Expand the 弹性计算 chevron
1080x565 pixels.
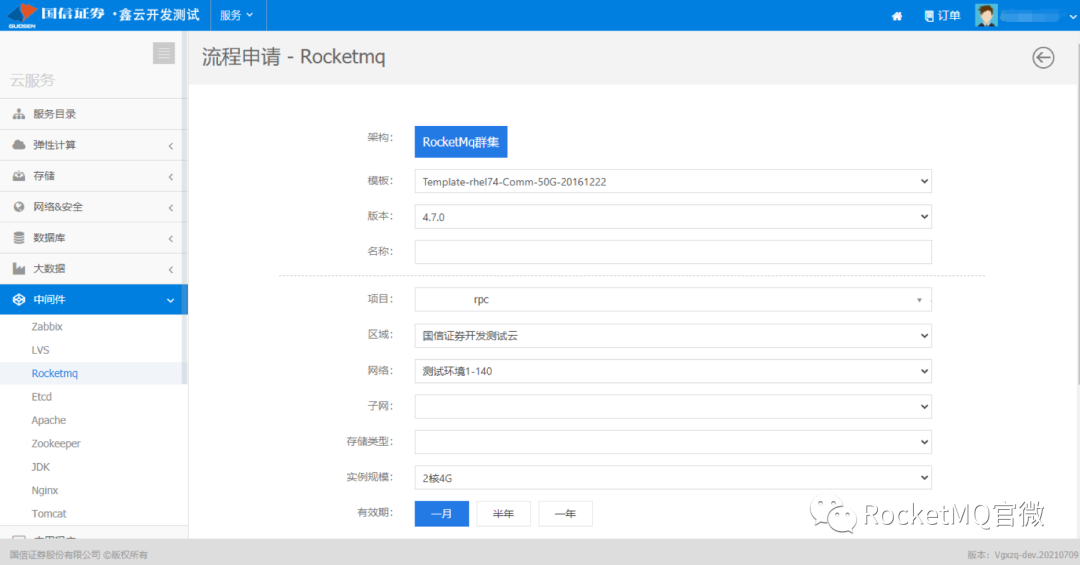171,145
